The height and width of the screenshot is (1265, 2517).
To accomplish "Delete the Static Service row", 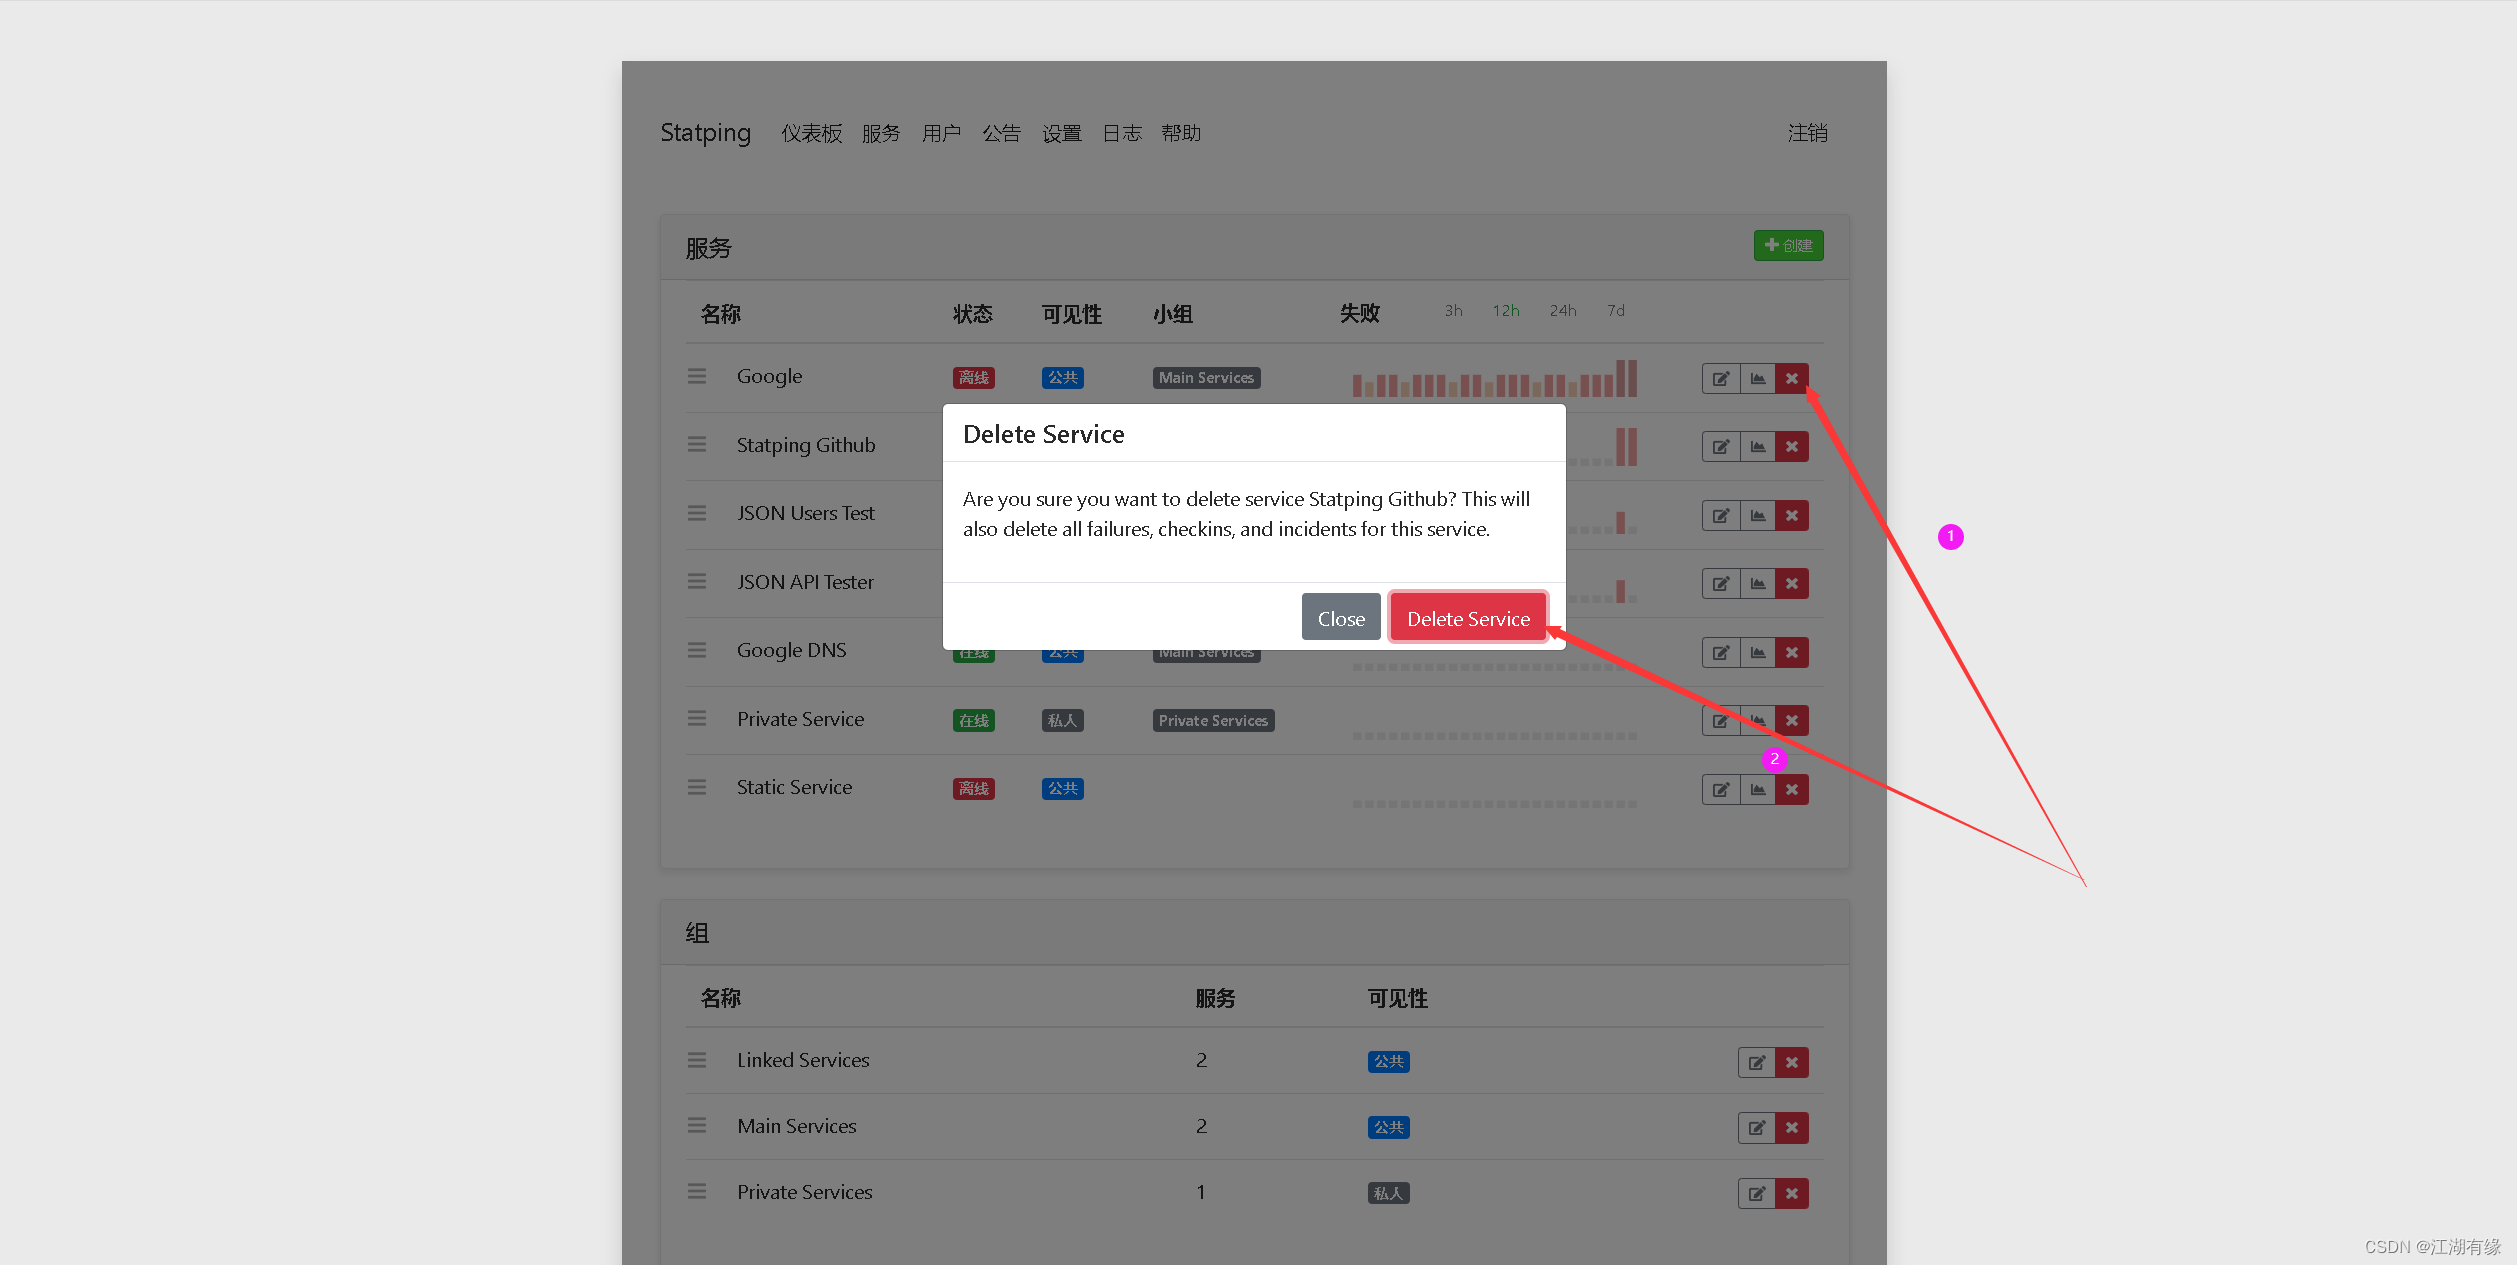I will [1792, 790].
